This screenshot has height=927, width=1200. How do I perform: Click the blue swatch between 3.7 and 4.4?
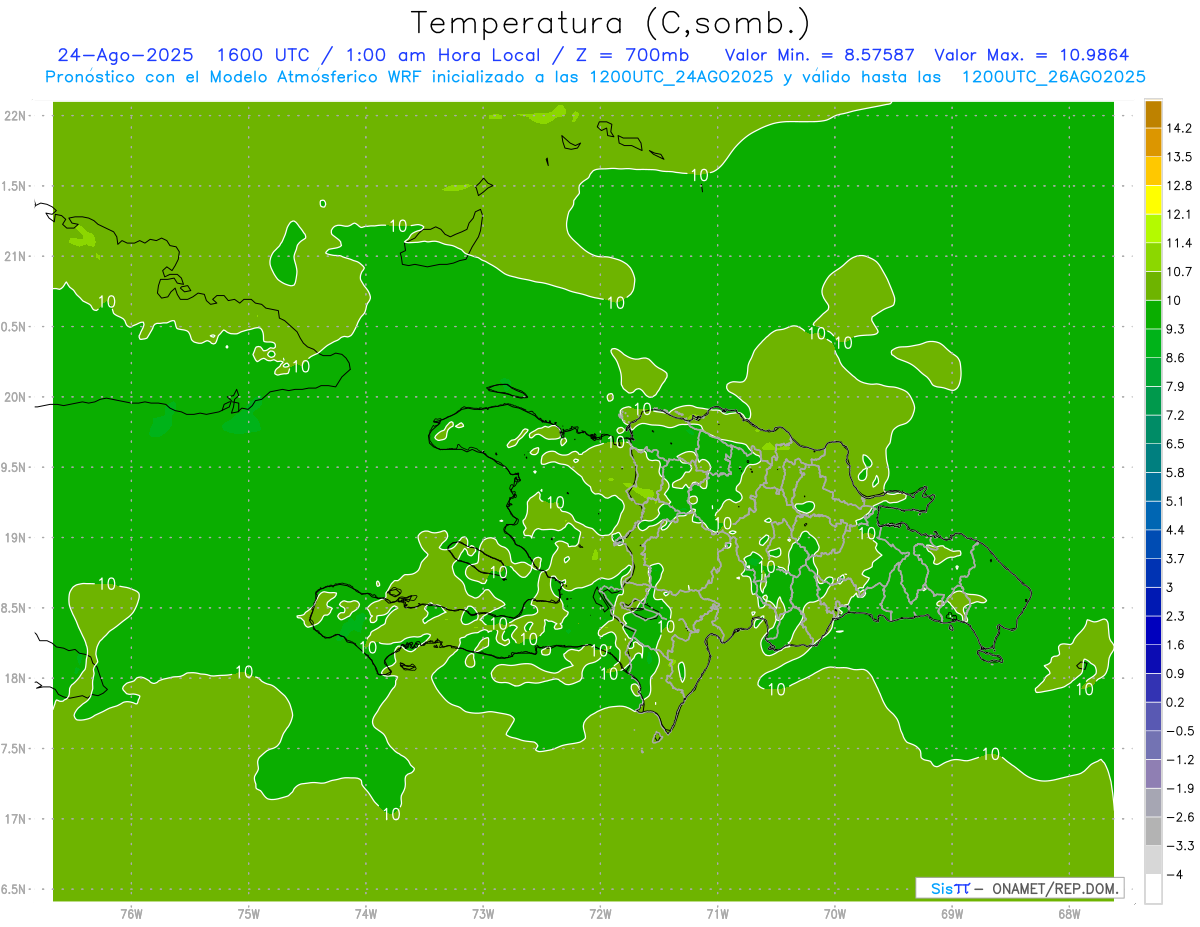[x=1153, y=544]
